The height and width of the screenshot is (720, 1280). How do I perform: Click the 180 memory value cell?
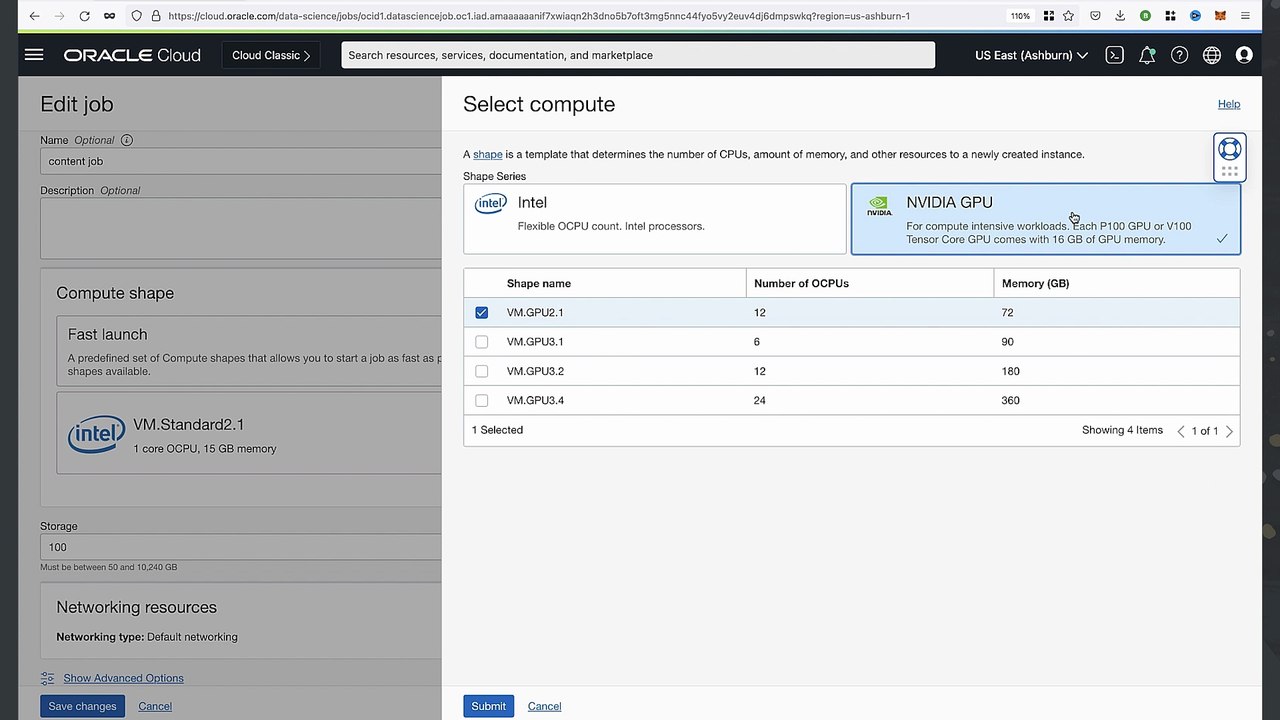point(1010,371)
